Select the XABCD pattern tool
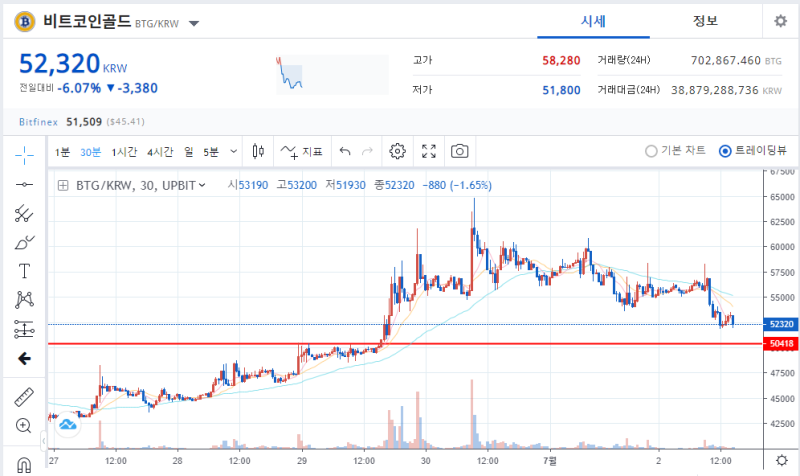Screen dimensions: 800x476 point(24,299)
